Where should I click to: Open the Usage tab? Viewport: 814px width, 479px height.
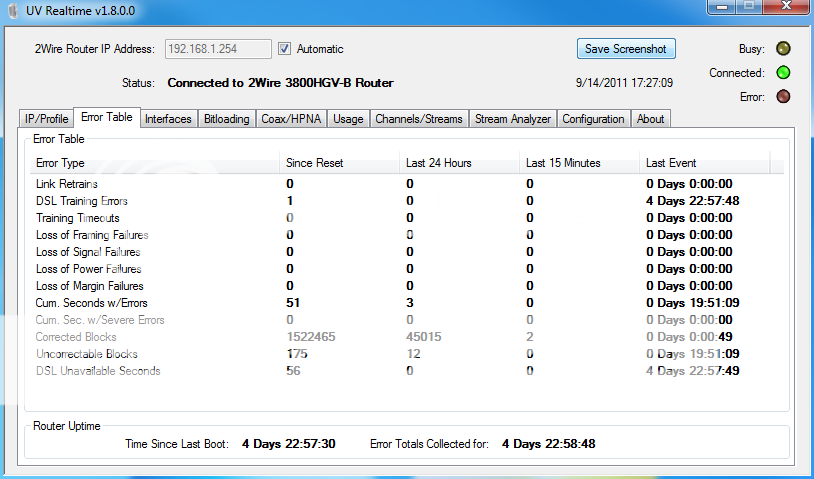[x=348, y=119]
